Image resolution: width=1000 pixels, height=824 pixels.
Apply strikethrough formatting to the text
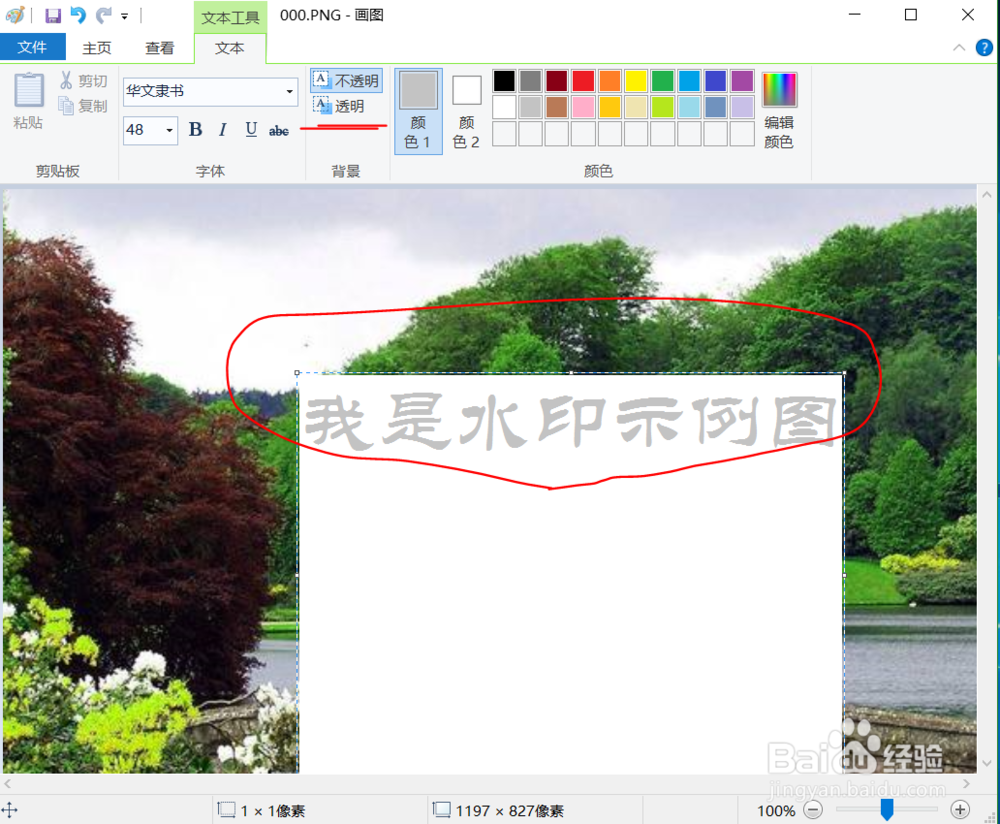pyautogui.click(x=278, y=130)
